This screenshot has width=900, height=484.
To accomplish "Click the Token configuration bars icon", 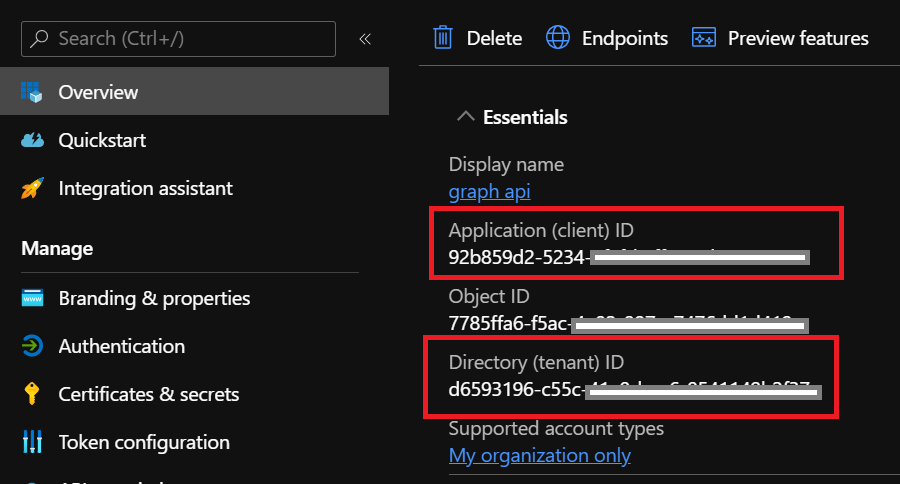I will (32, 442).
